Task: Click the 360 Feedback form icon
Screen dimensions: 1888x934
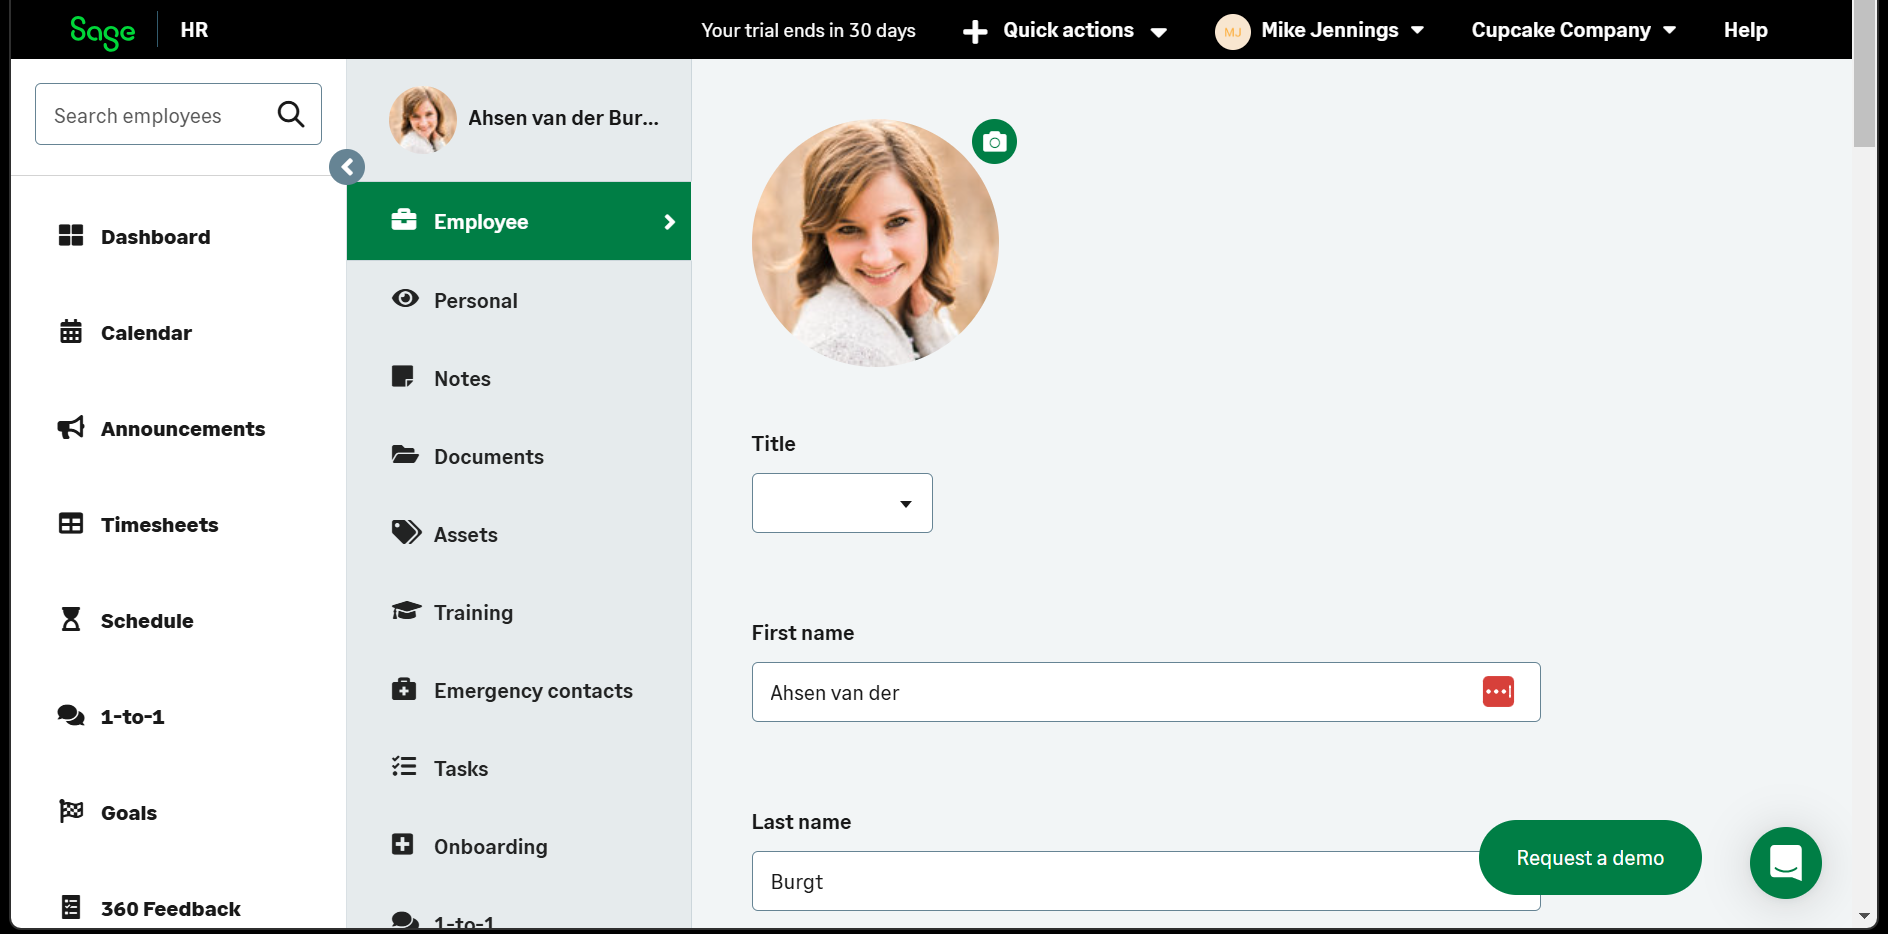Action: (x=71, y=907)
